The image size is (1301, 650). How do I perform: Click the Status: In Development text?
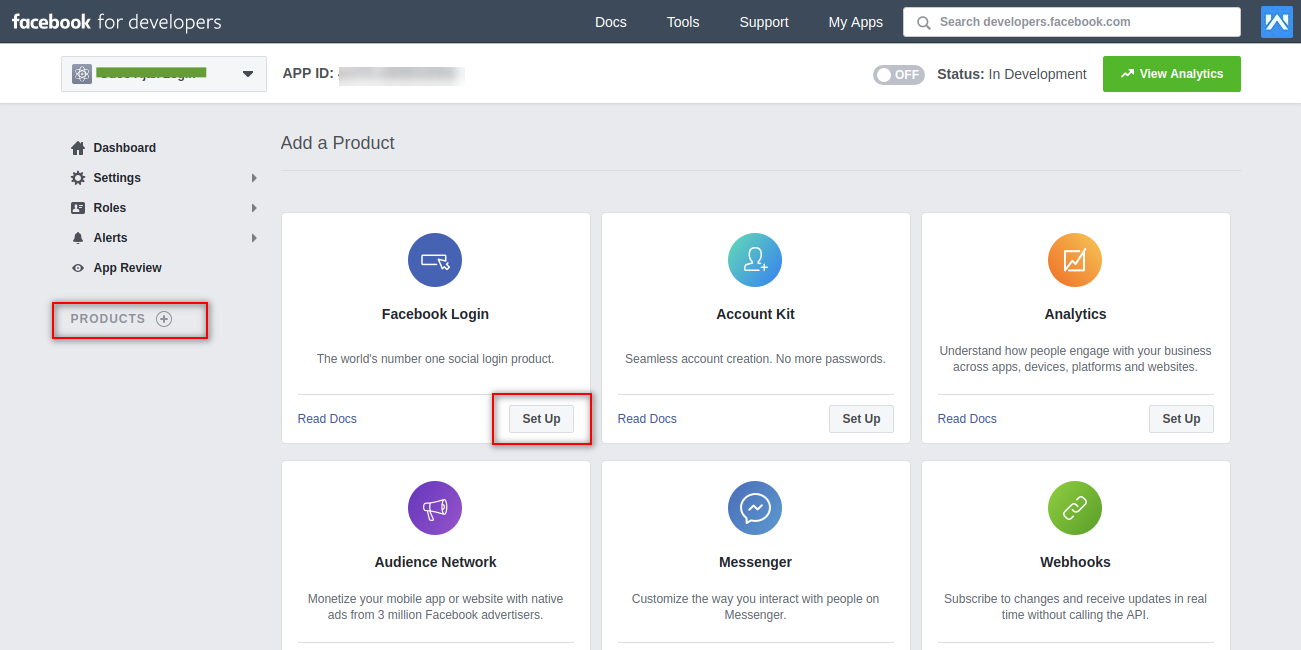click(1012, 74)
